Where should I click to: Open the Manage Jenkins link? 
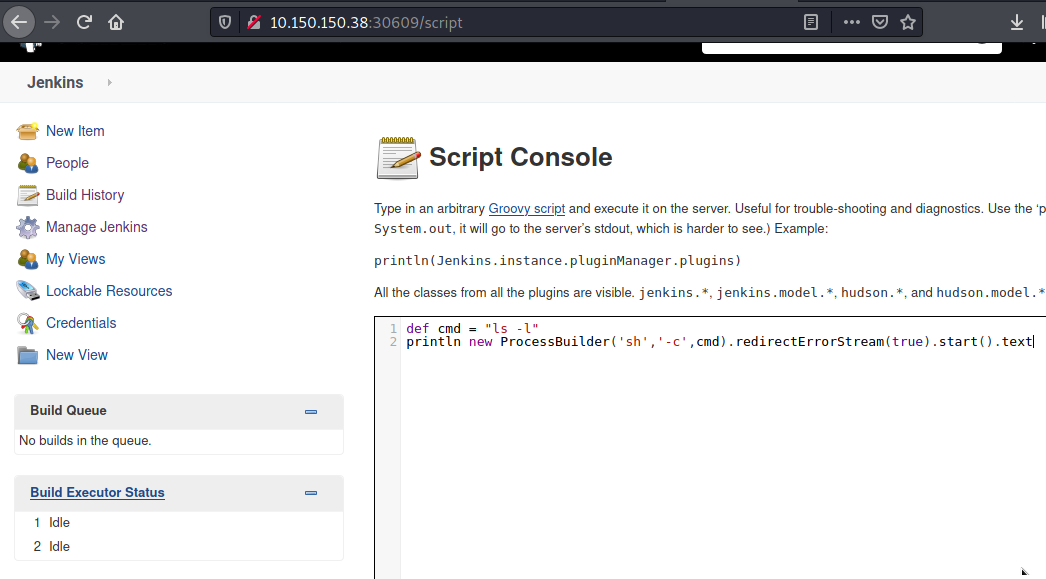97,227
